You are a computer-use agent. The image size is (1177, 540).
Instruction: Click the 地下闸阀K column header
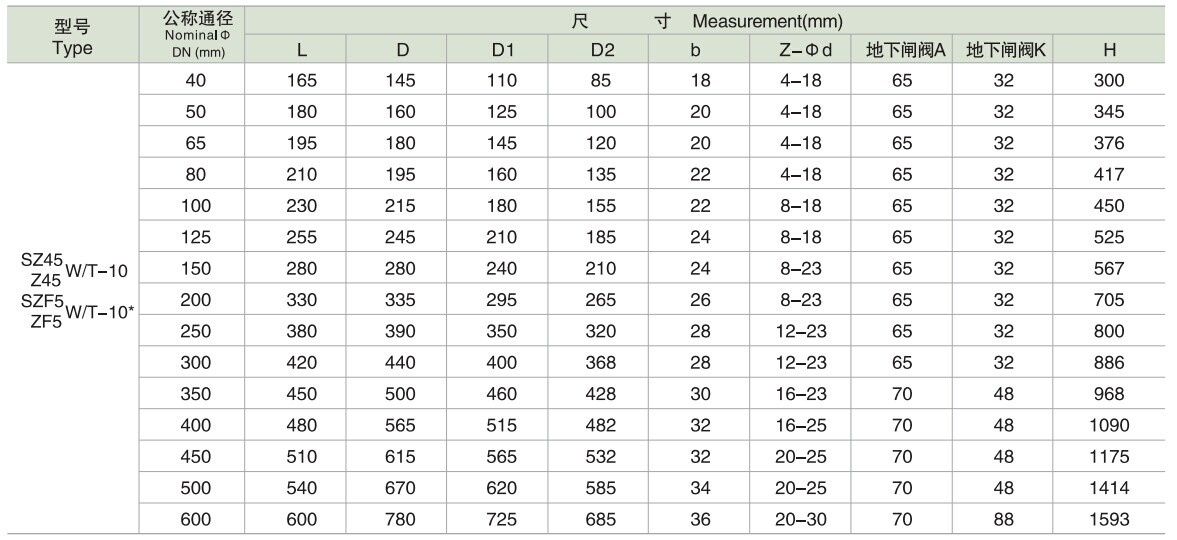pos(1004,50)
